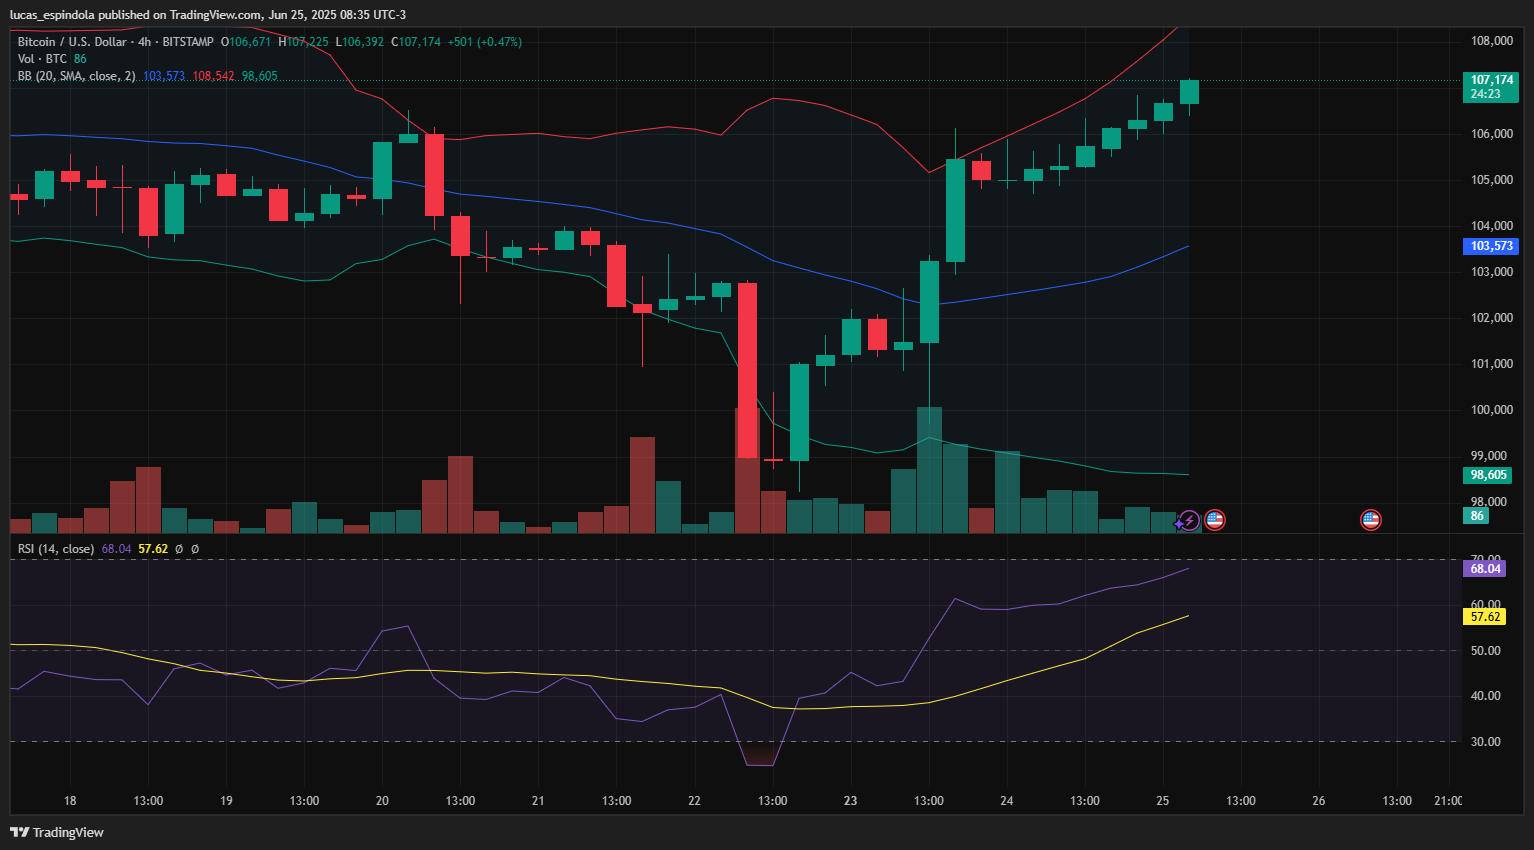Click the BB (20, SMA, close, 2) legend
This screenshot has width=1534, height=850.
click(76, 76)
